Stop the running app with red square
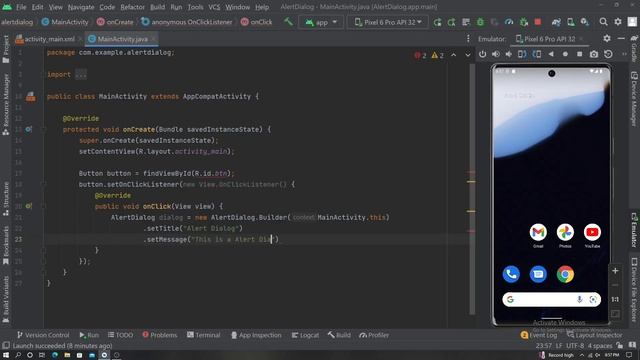 [538, 22]
